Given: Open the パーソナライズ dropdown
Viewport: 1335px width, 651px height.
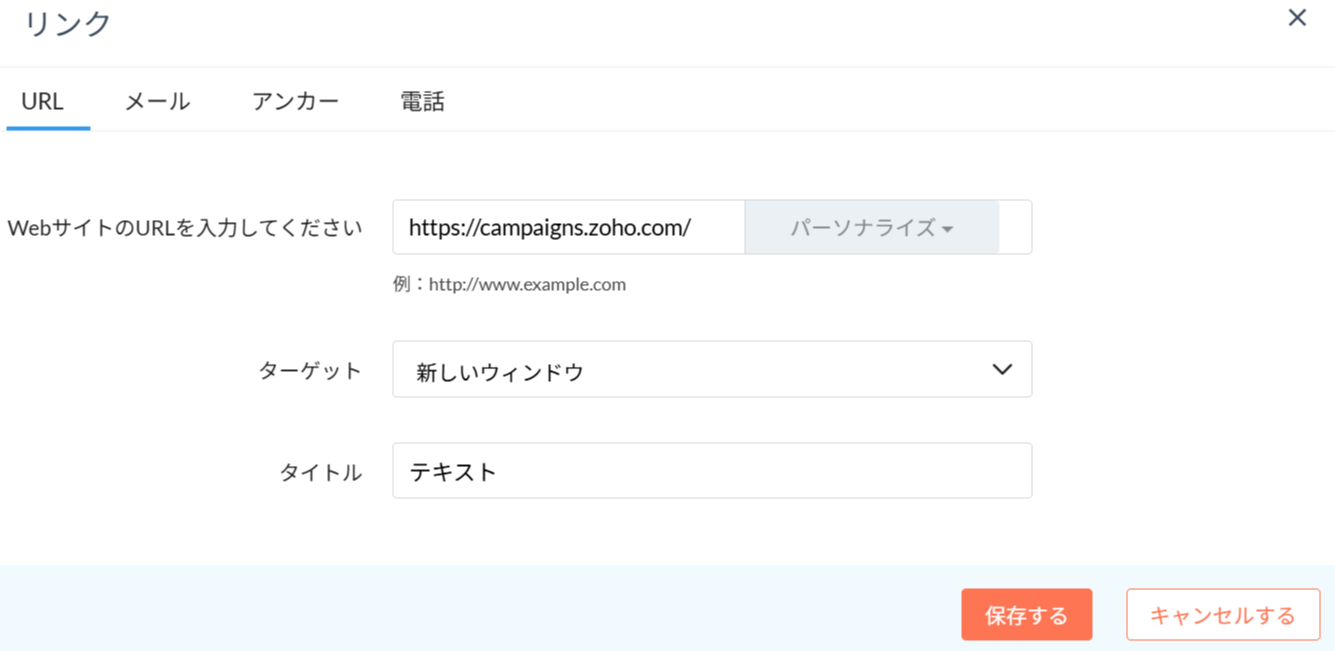Looking at the screenshot, I should point(862,227).
